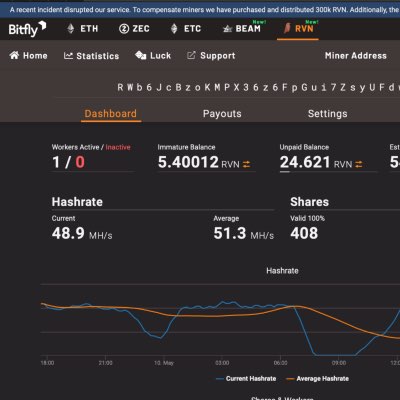Select the BEAM coin icon
The image size is (400, 400).
click(227, 29)
